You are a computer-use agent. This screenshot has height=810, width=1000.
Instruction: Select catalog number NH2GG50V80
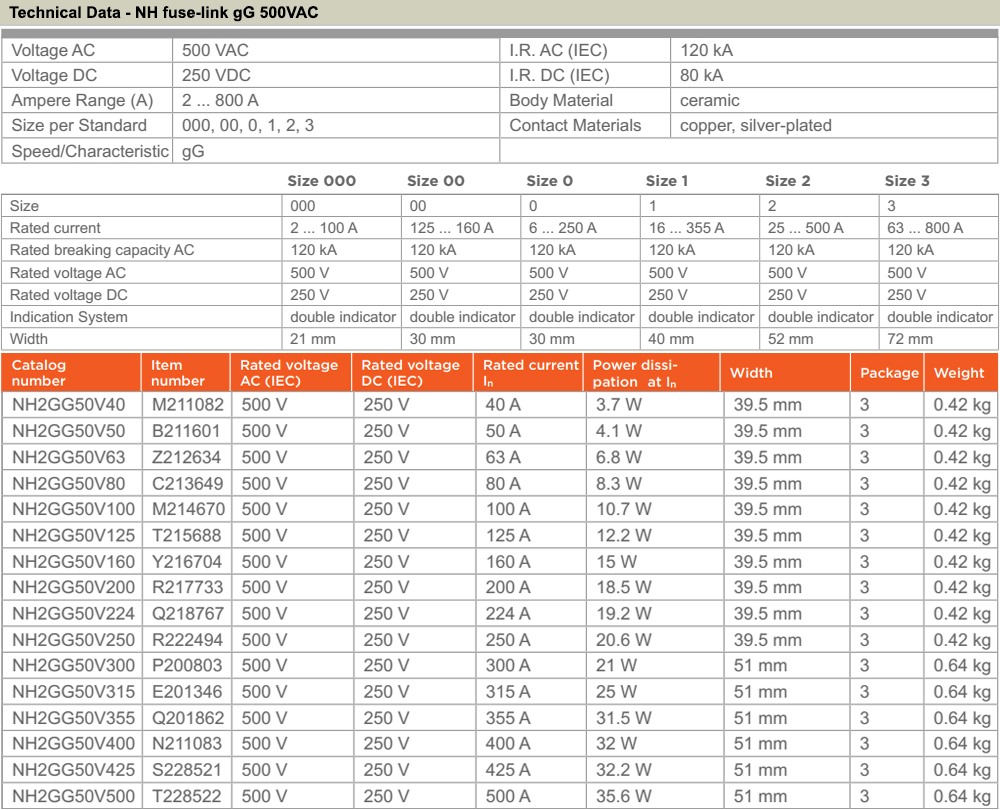pyautogui.click(x=69, y=483)
